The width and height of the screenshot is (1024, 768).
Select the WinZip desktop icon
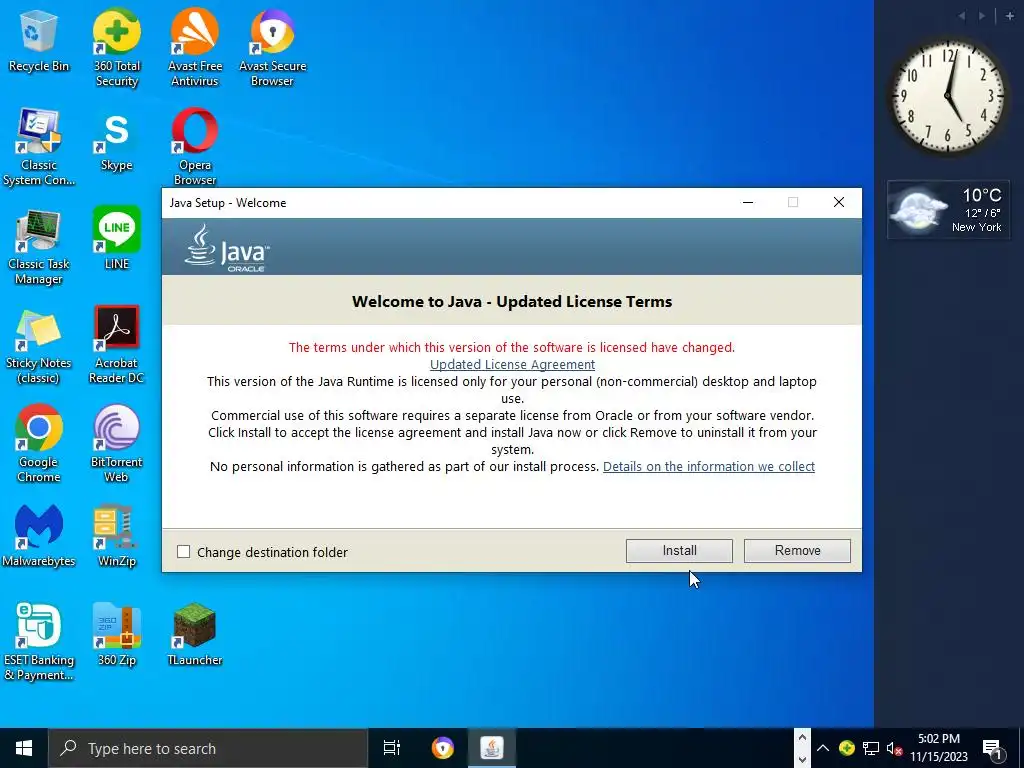pyautogui.click(x=116, y=536)
